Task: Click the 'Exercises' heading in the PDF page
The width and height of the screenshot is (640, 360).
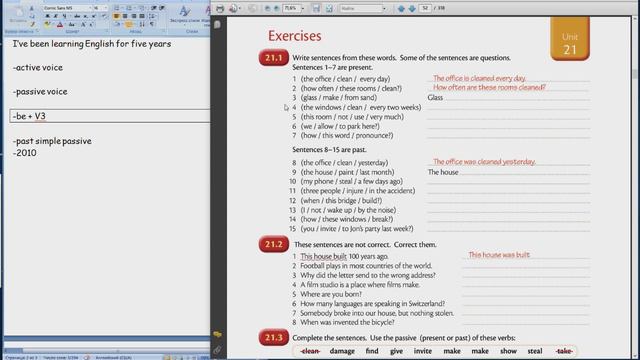Action: [294, 36]
